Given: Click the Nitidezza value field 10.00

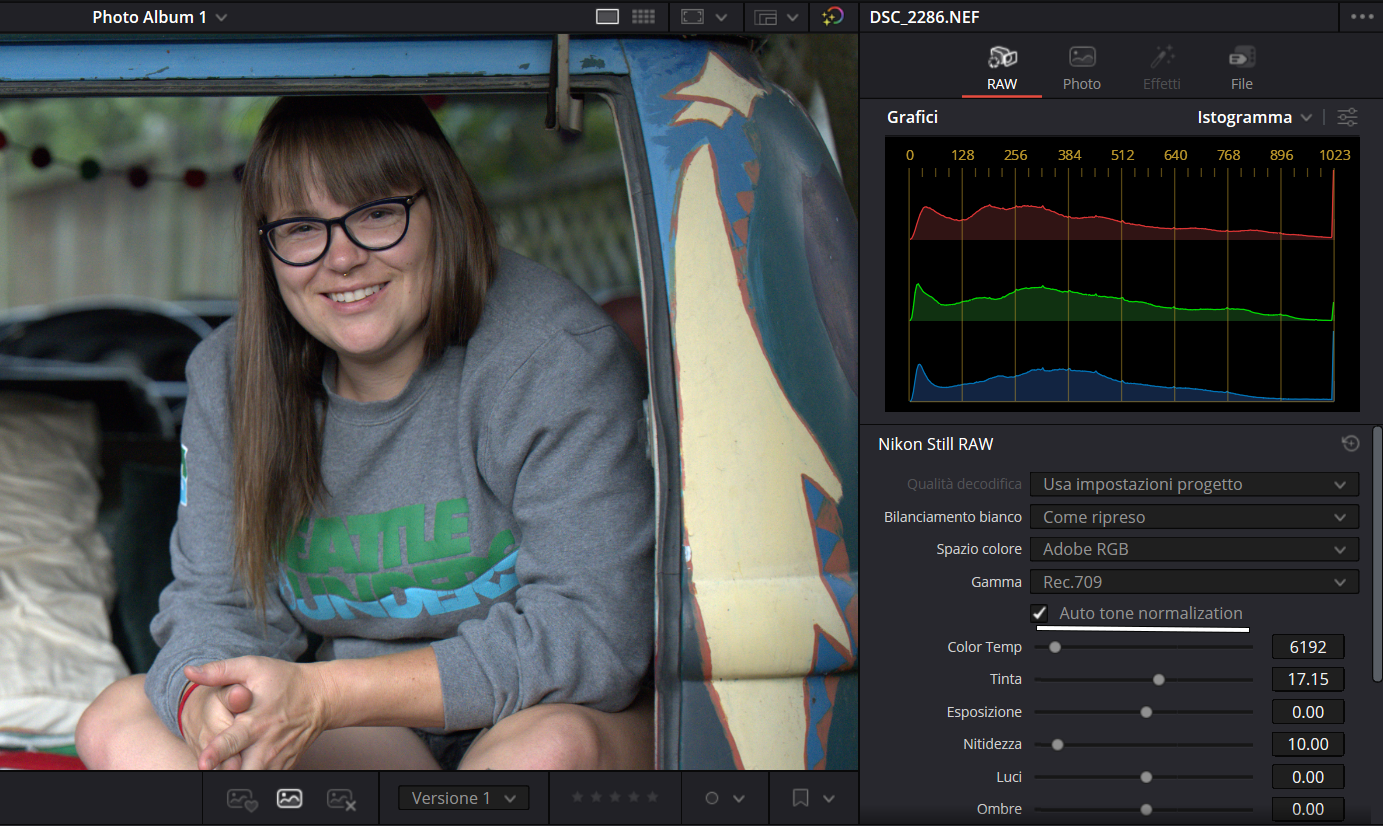Looking at the screenshot, I should (x=1308, y=744).
